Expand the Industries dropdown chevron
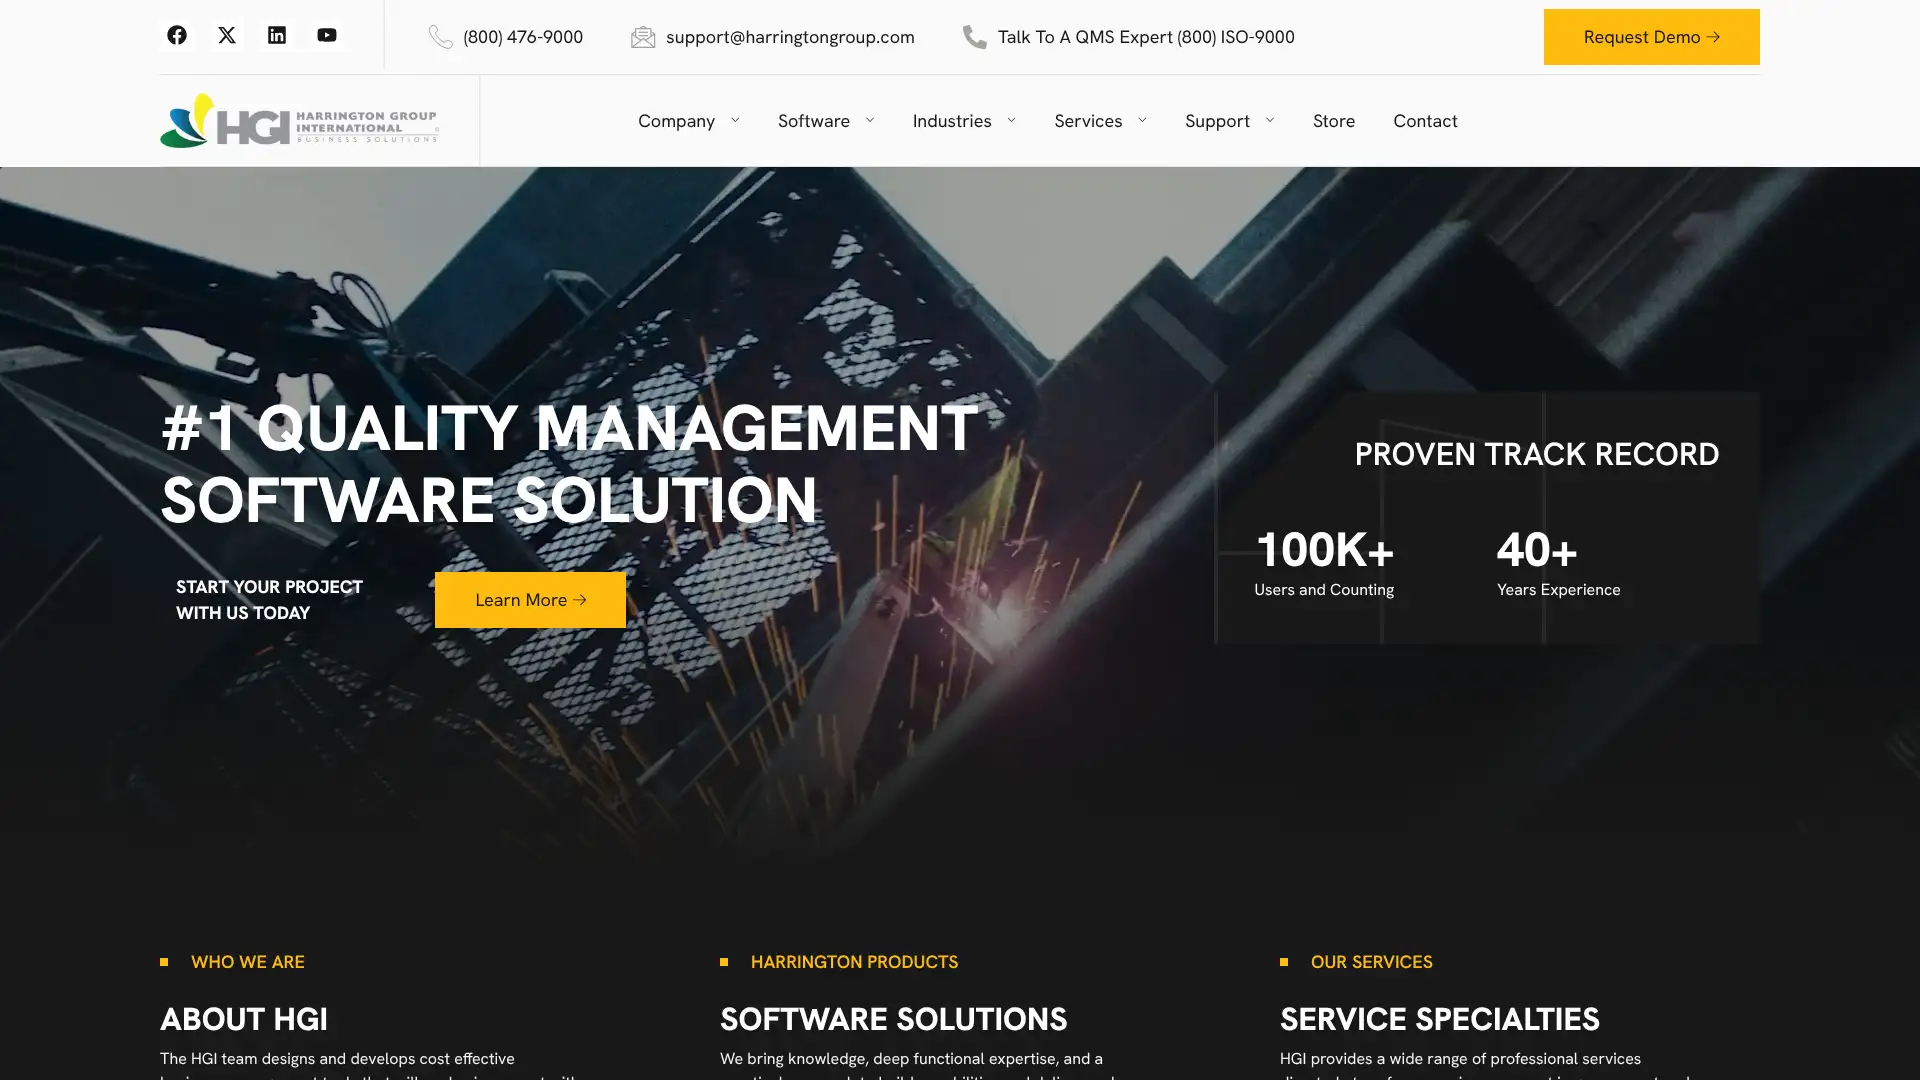 coord(1011,120)
